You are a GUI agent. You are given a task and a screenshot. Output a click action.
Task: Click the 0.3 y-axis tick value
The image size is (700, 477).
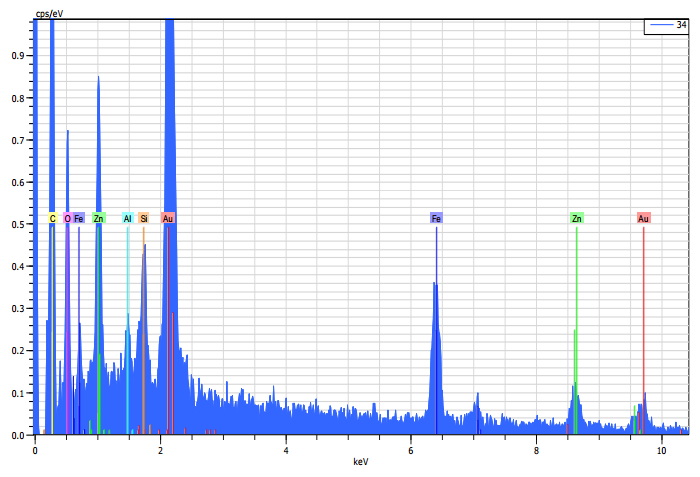18,309
